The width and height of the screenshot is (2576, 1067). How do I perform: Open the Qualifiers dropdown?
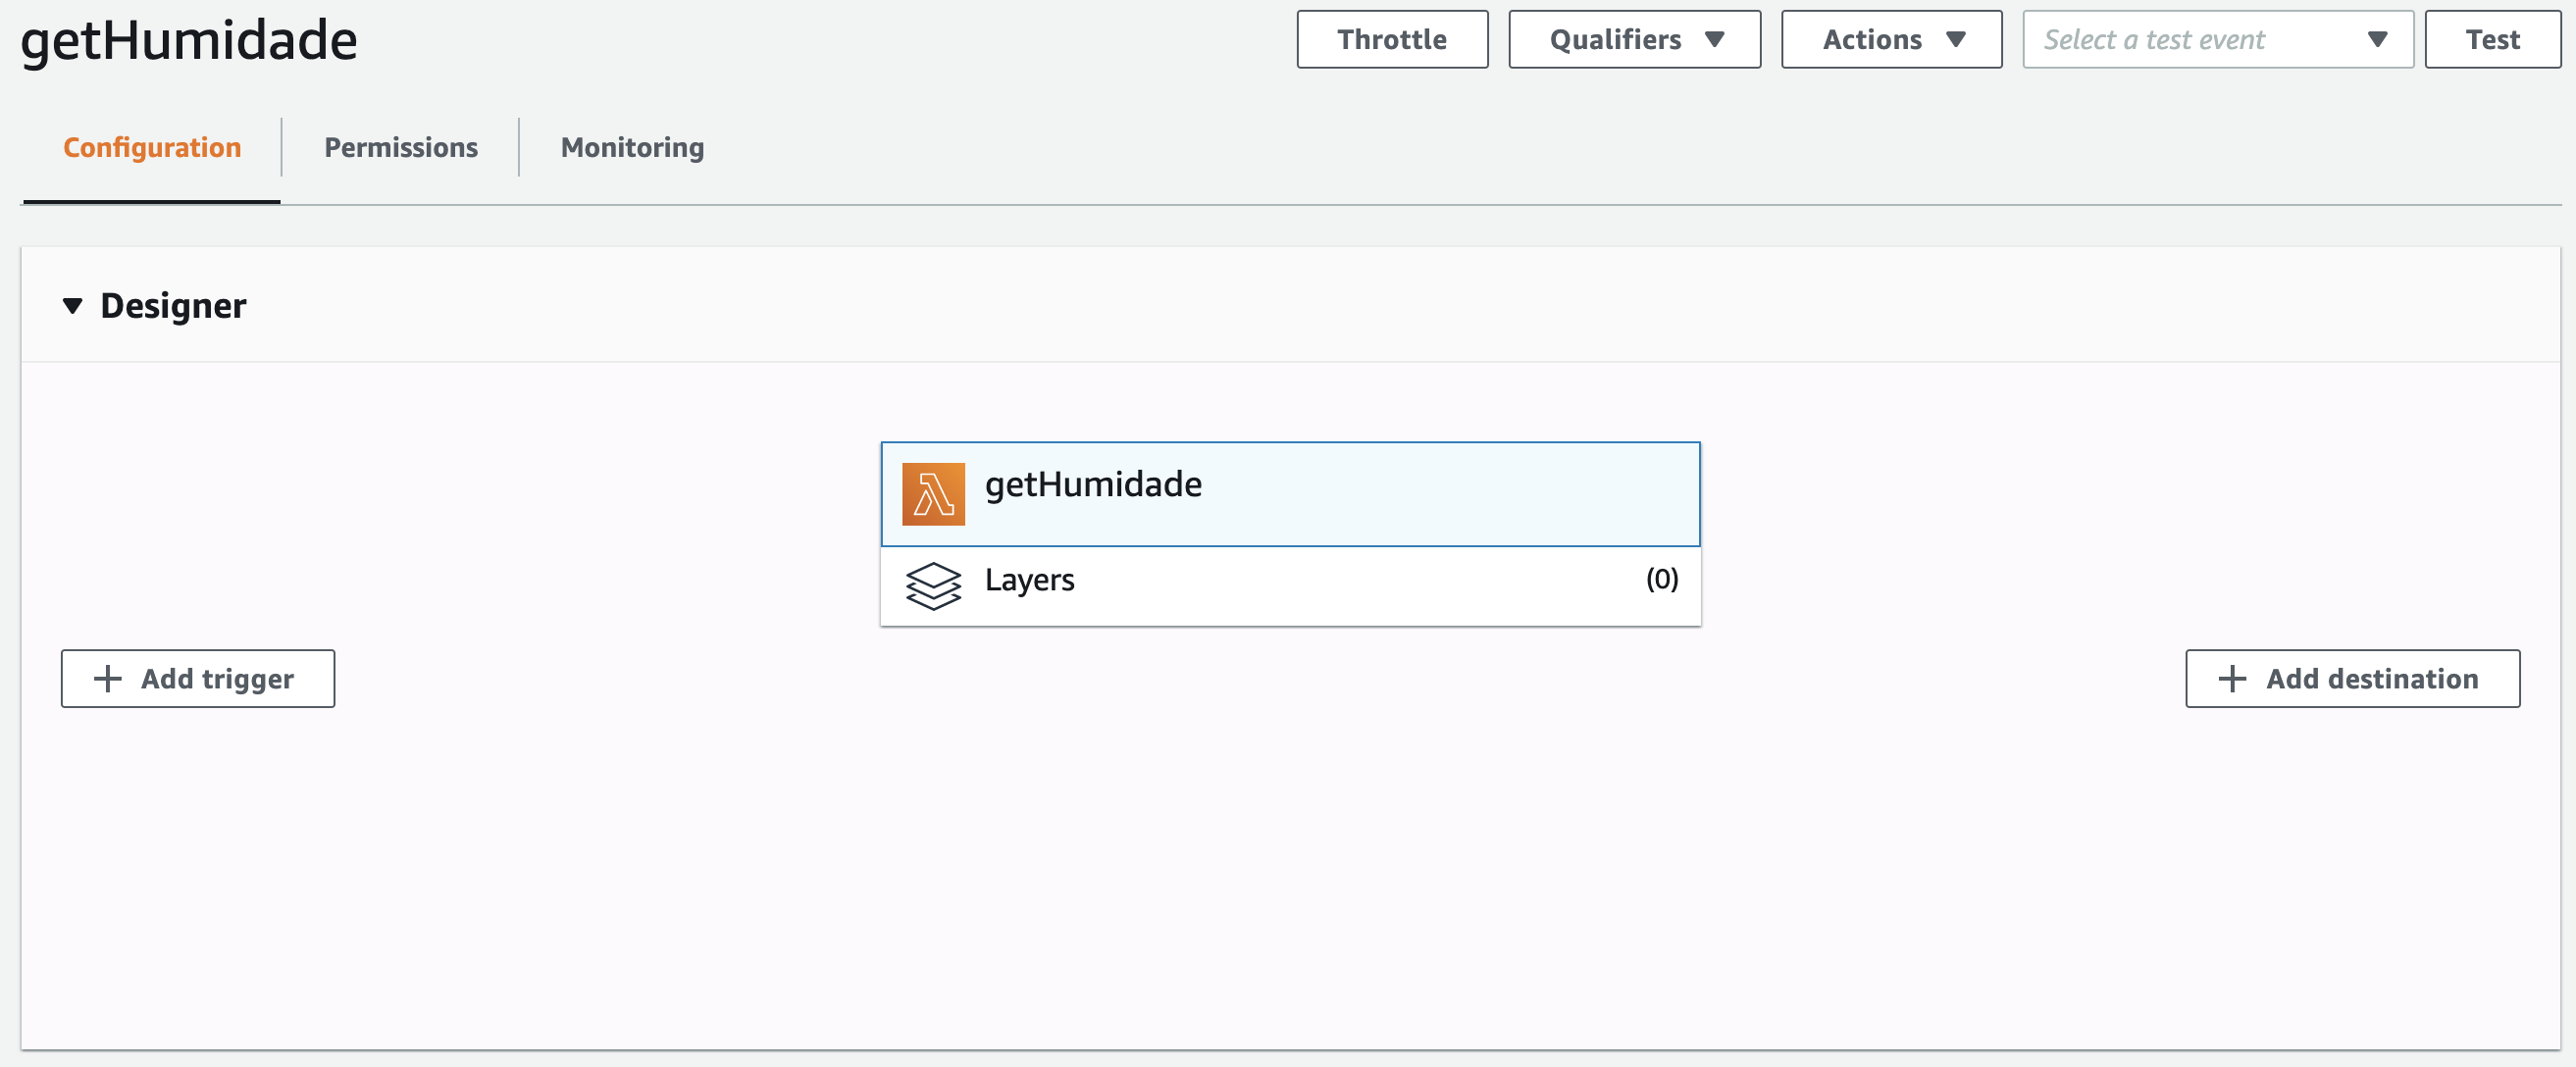[x=1633, y=40]
